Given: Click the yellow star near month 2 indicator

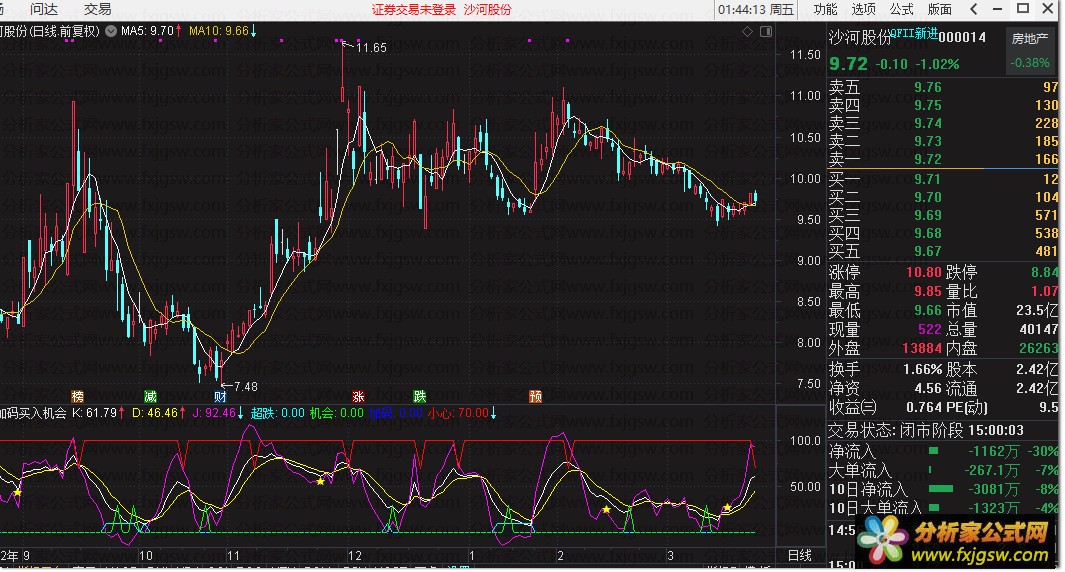Looking at the screenshot, I should click(x=607, y=509).
